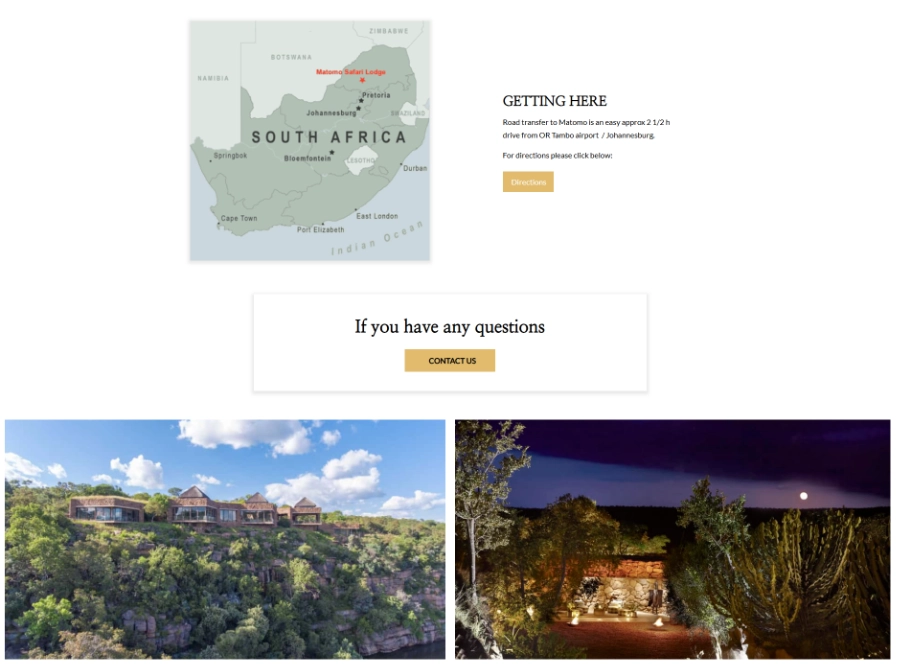Select the Bloemfontein star marker
The height and width of the screenshot is (668, 900).
coord(332,152)
